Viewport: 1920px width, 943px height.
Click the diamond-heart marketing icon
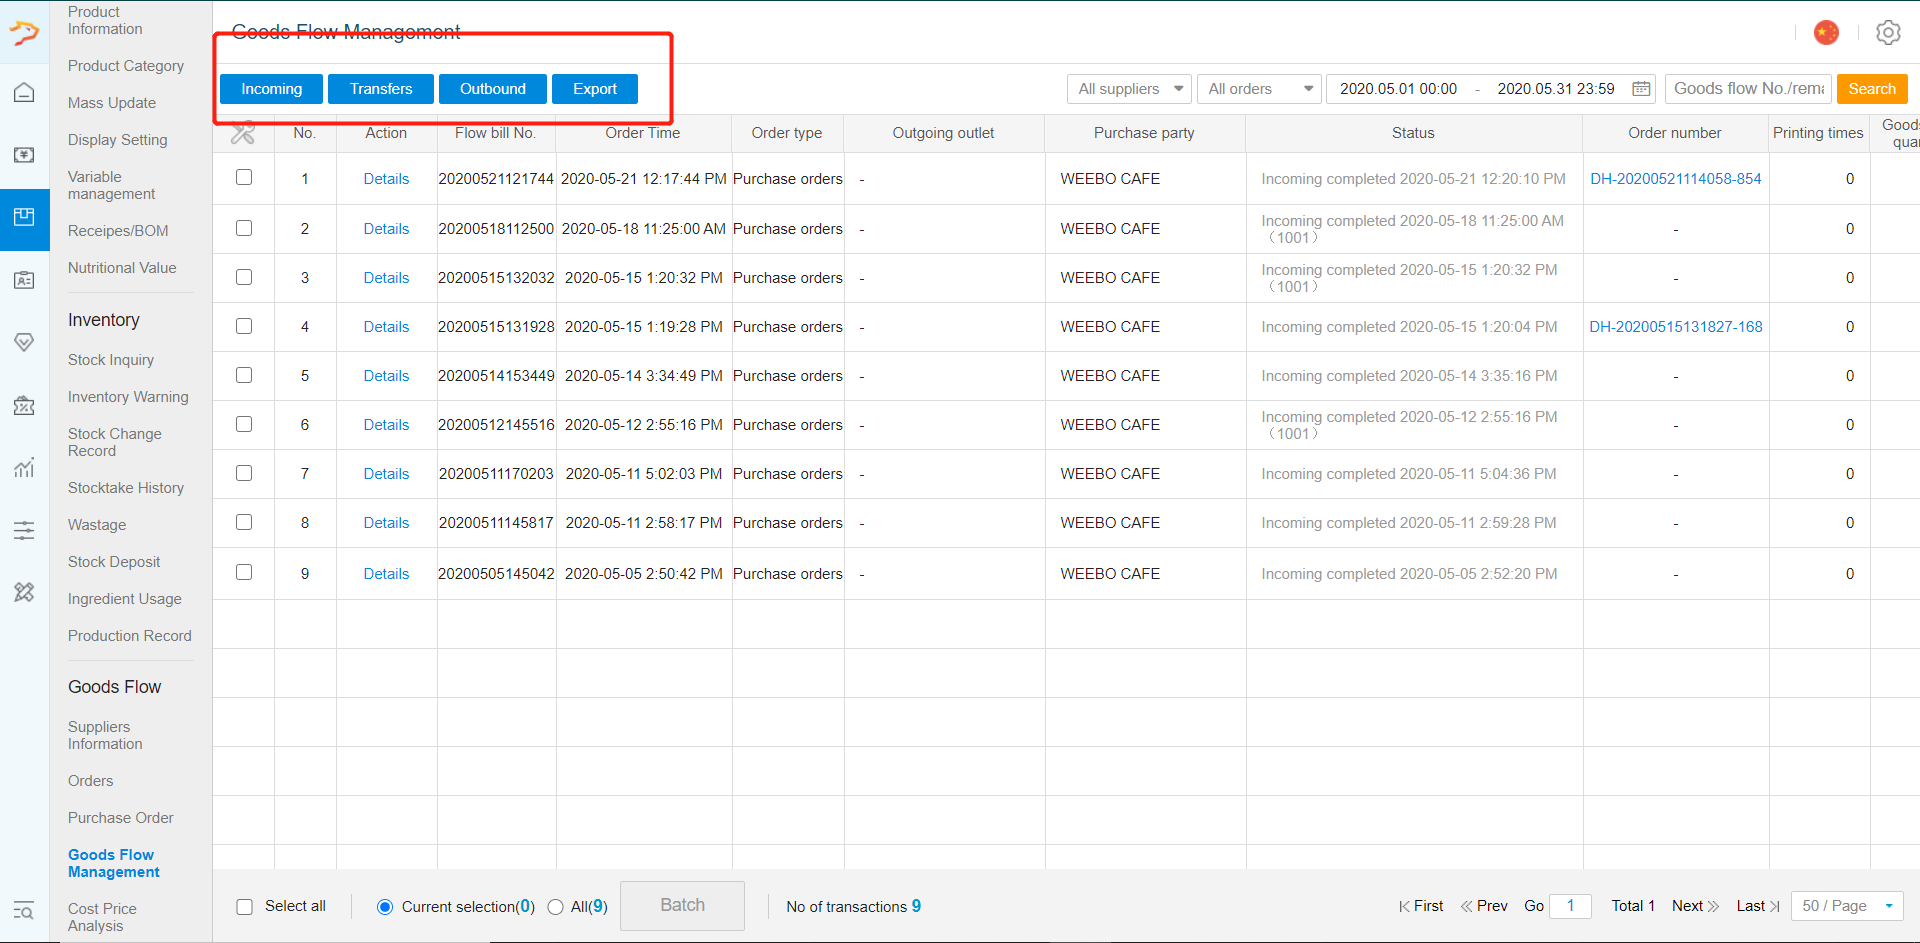click(x=24, y=342)
